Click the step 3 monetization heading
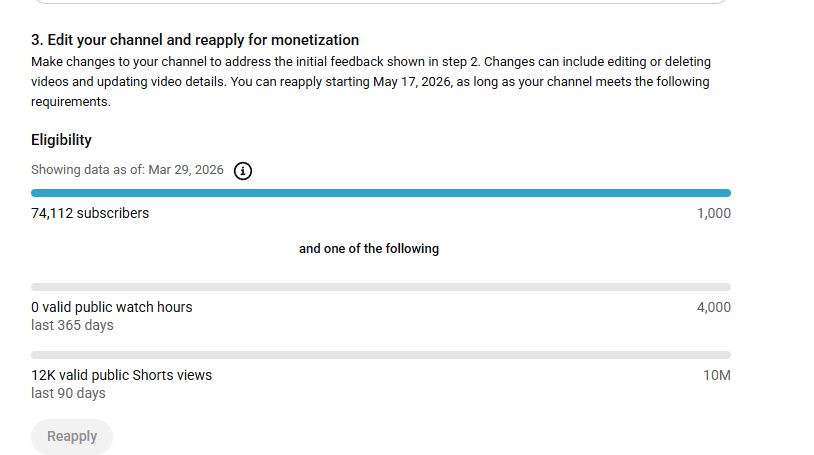Viewport: 814px width, 455px height. click(x=195, y=40)
